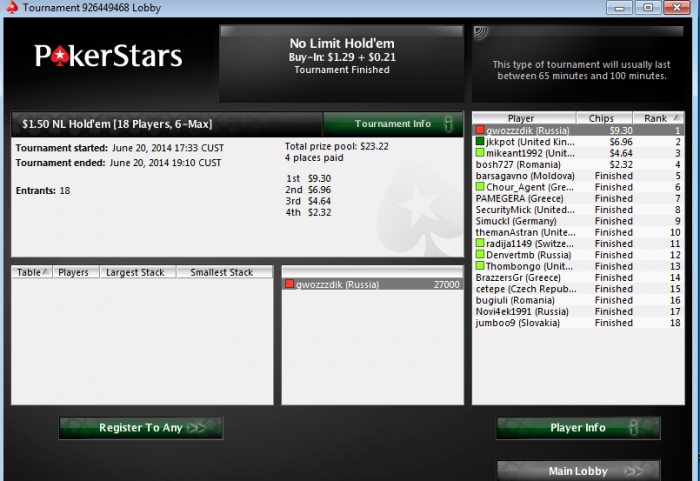Viewport: 700px width, 481px height.
Task: Click the dark green marker beside jkkpot
Action: click(x=480, y=142)
